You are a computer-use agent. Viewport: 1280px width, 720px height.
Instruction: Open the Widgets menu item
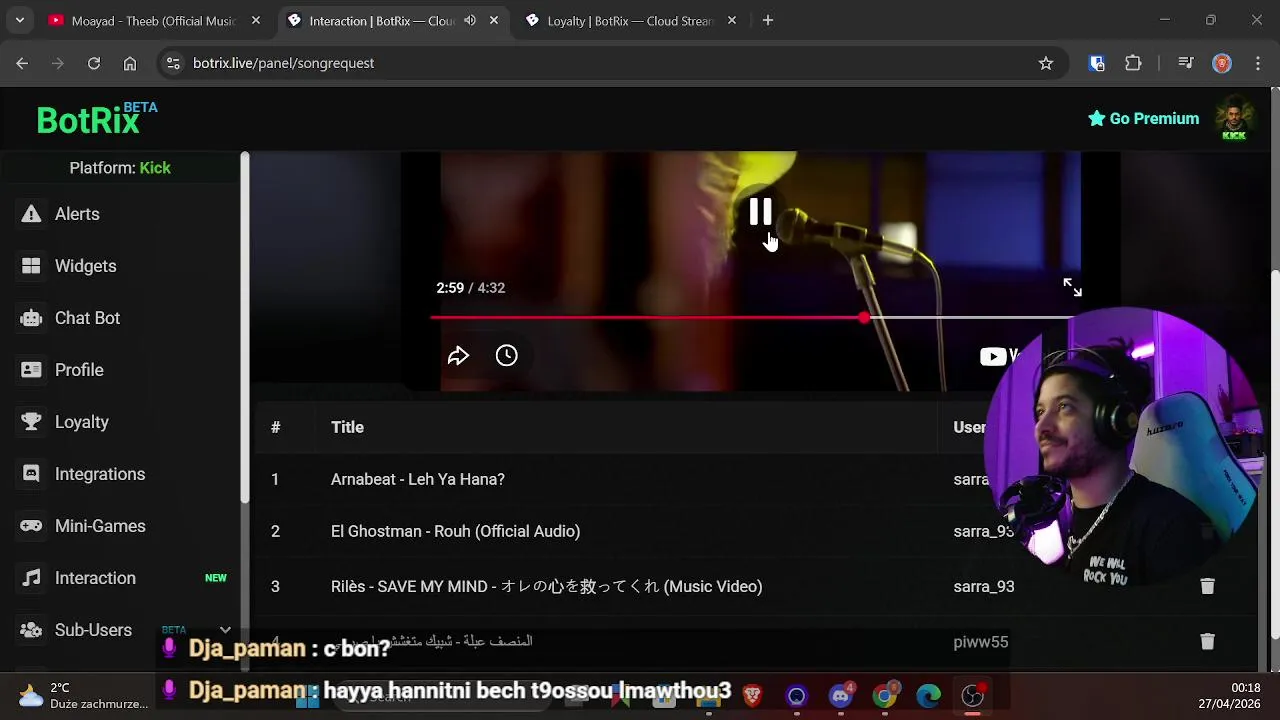click(86, 266)
